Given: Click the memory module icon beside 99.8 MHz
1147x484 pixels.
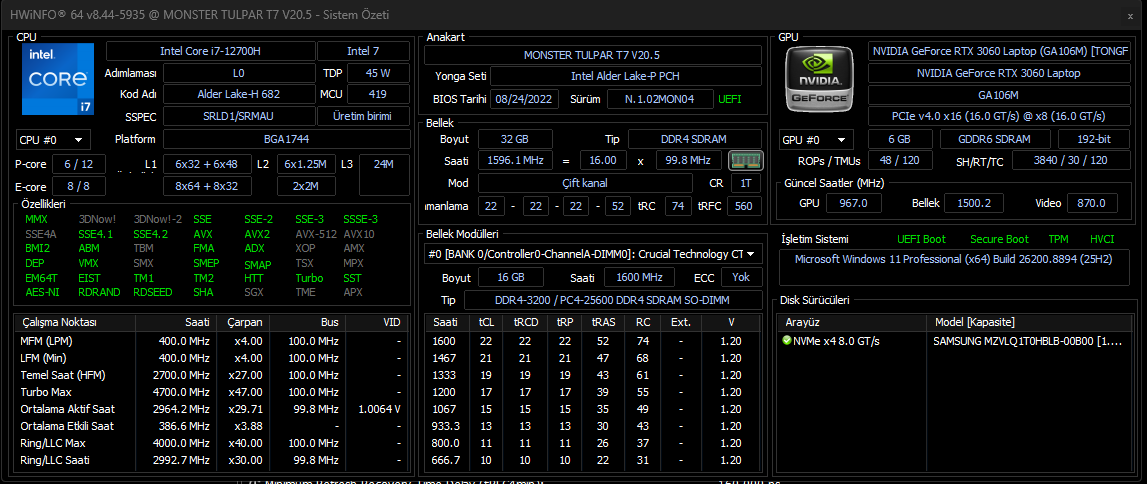Looking at the screenshot, I should pyautogui.click(x=746, y=160).
